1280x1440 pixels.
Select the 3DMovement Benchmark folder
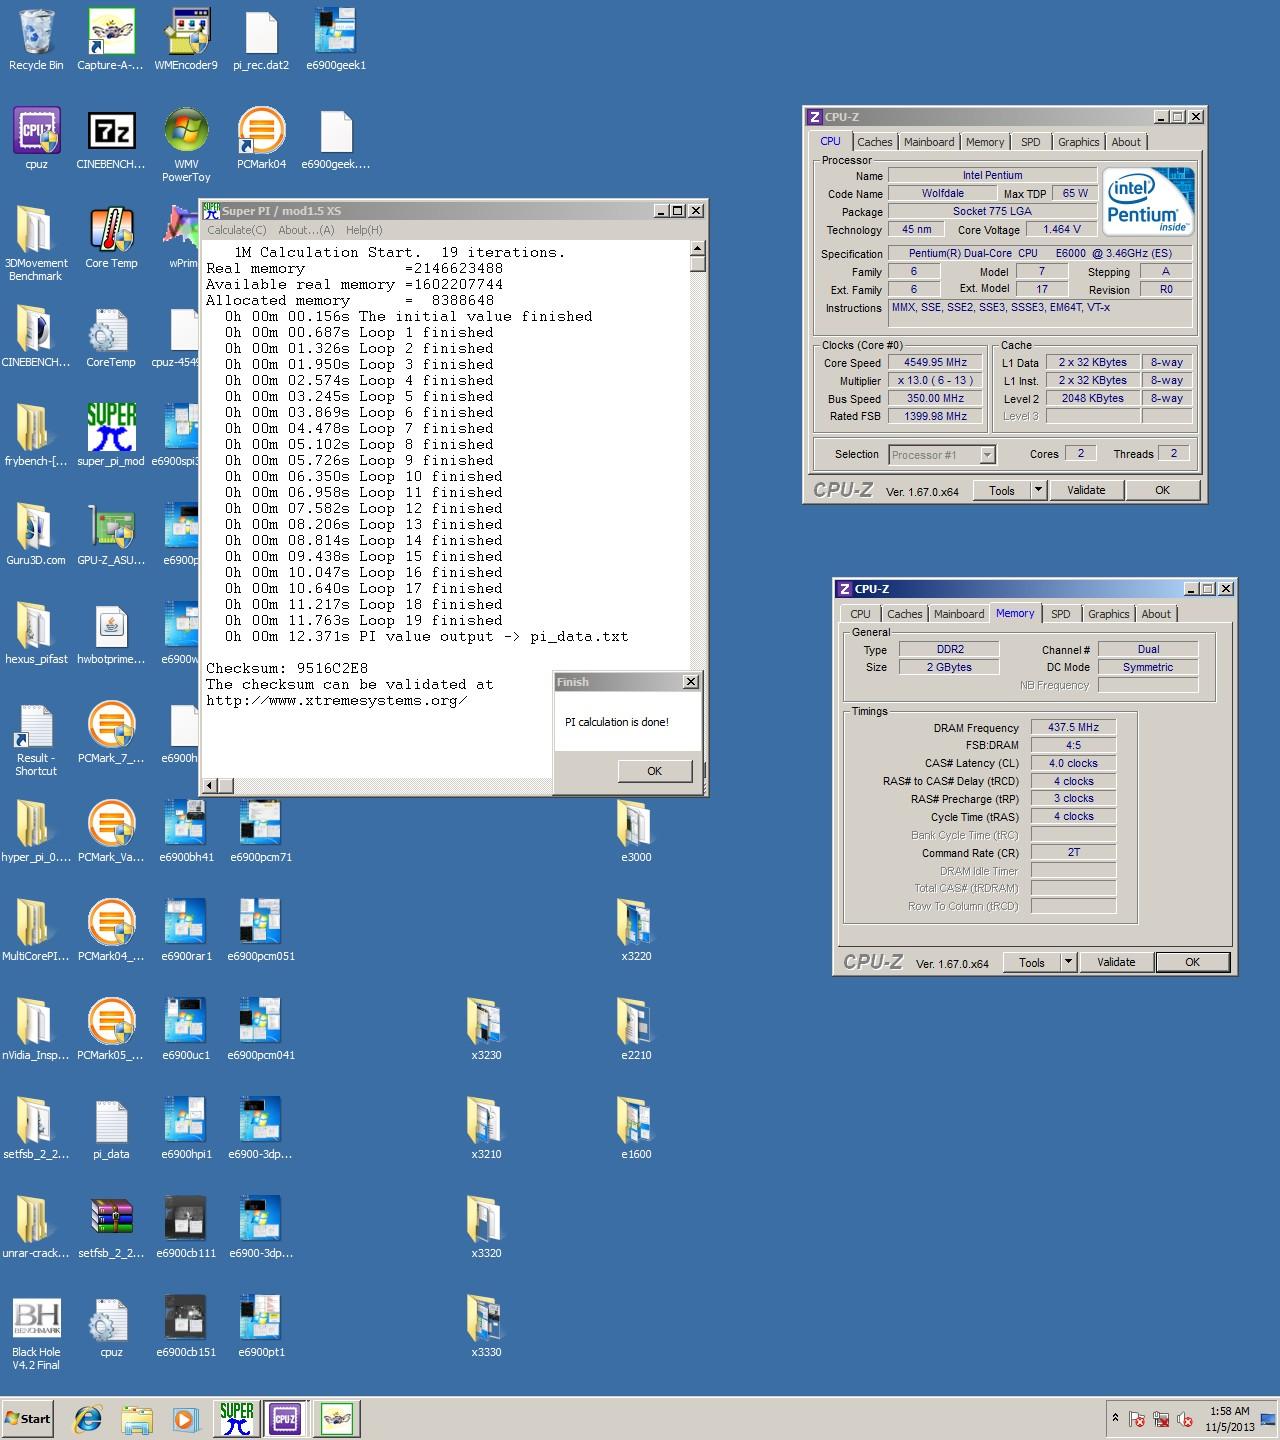point(36,244)
